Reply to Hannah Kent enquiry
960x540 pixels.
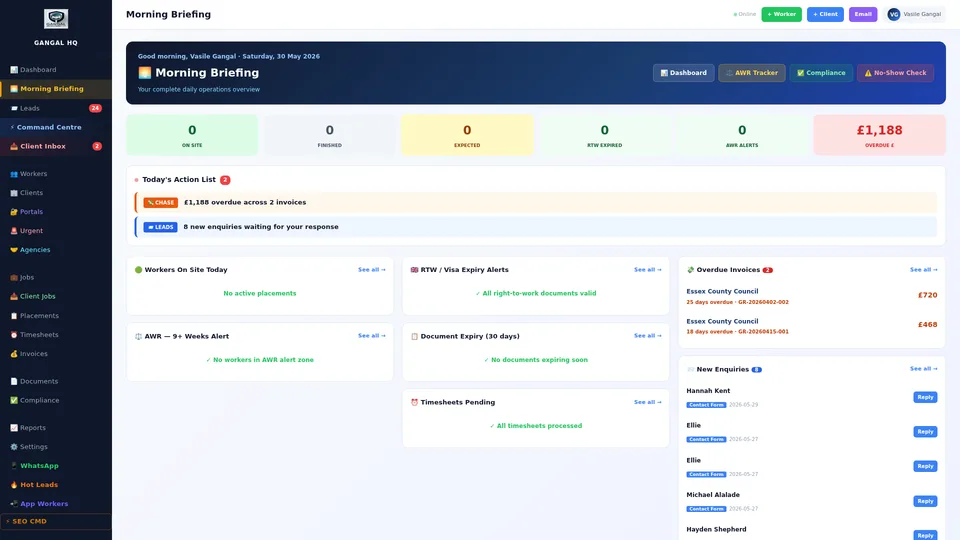point(925,397)
